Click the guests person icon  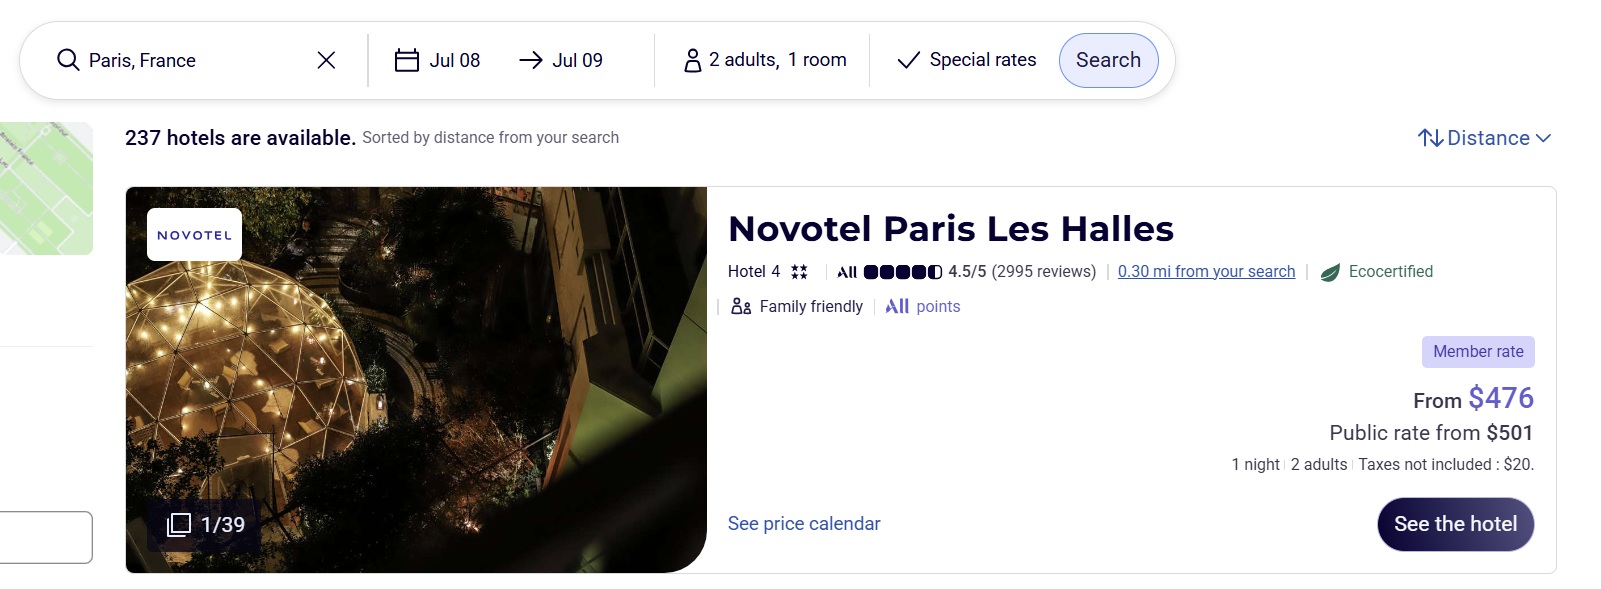[692, 61]
